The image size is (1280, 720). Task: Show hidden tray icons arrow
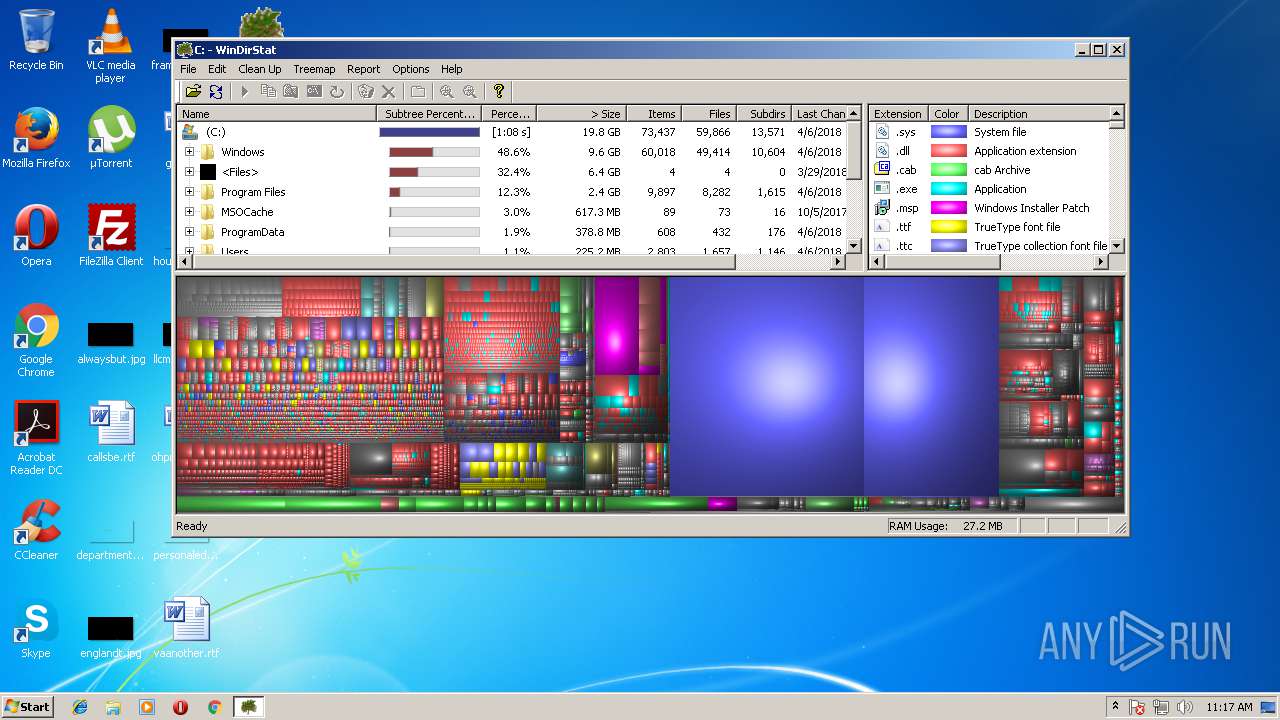click(1115, 707)
